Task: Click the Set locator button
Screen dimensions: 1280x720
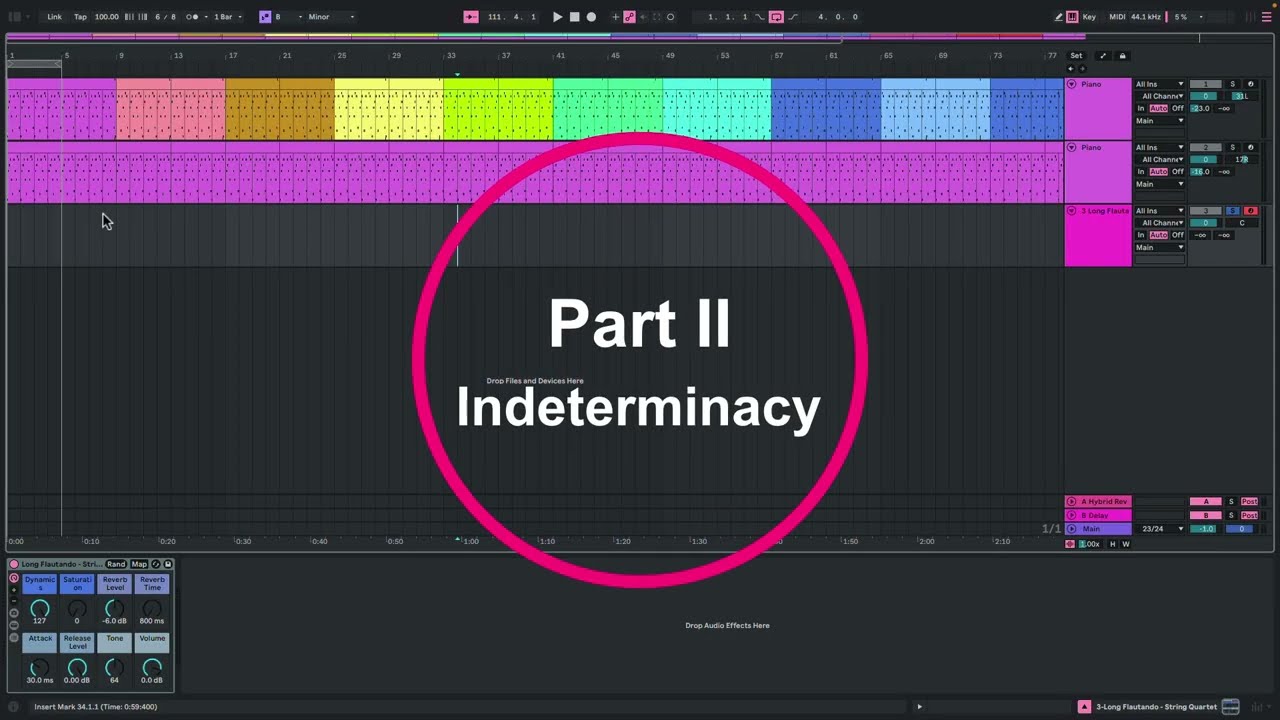Action: point(1076,56)
